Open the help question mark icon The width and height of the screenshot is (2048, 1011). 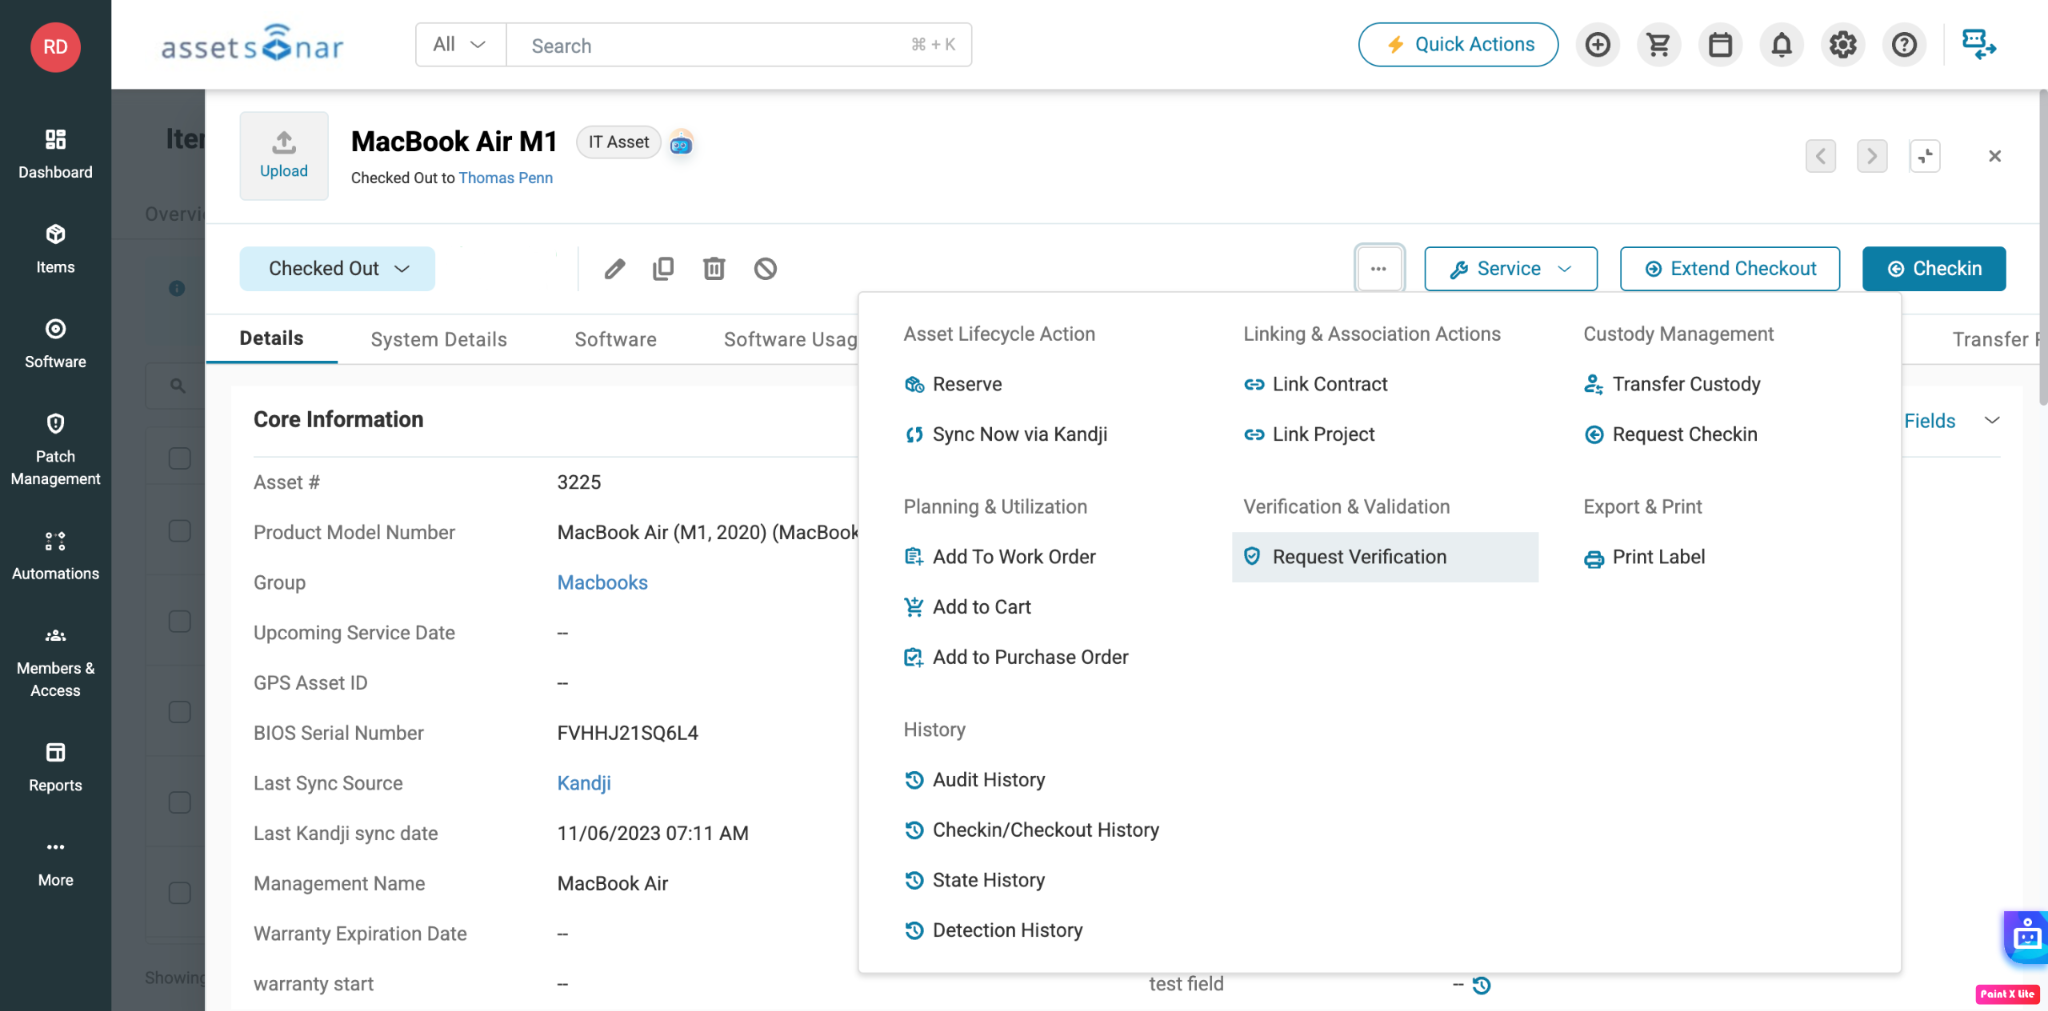pyautogui.click(x=1905, y=45)
